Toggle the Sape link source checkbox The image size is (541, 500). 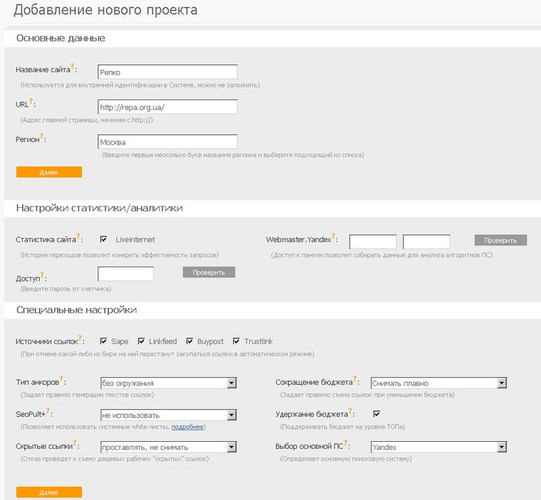click(103, 341)
